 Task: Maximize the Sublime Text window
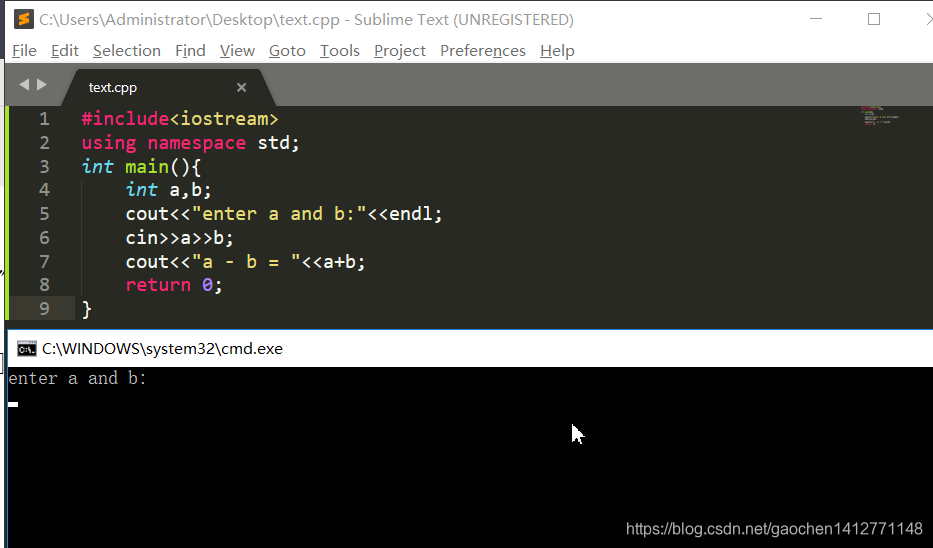pyautogui.click(x=873, y=19)
